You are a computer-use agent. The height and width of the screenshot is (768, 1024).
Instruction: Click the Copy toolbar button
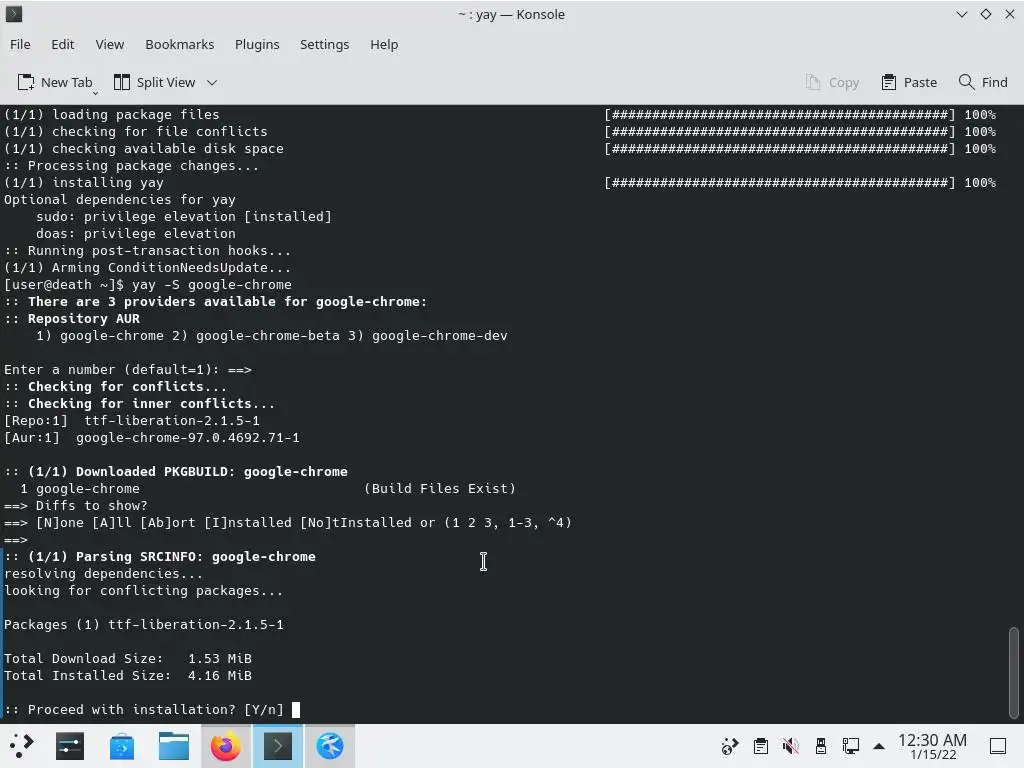click(x=832, y=82)
